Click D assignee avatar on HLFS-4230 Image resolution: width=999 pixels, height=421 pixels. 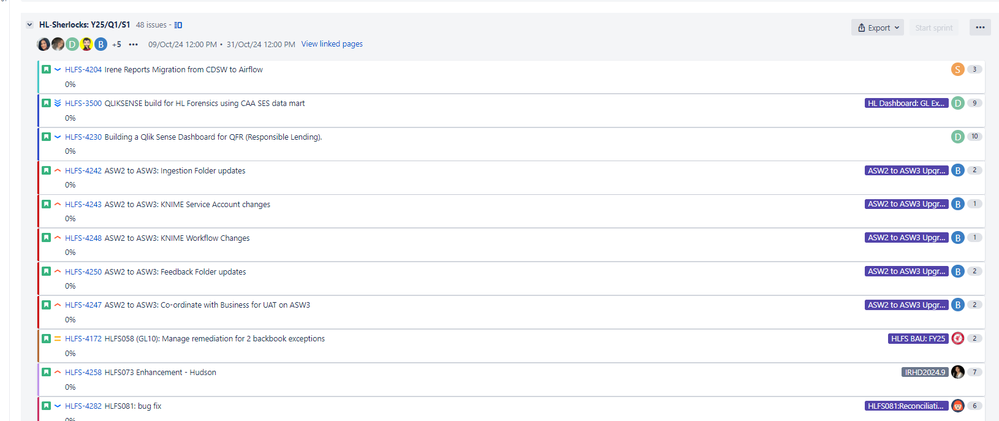pos(958,136)
